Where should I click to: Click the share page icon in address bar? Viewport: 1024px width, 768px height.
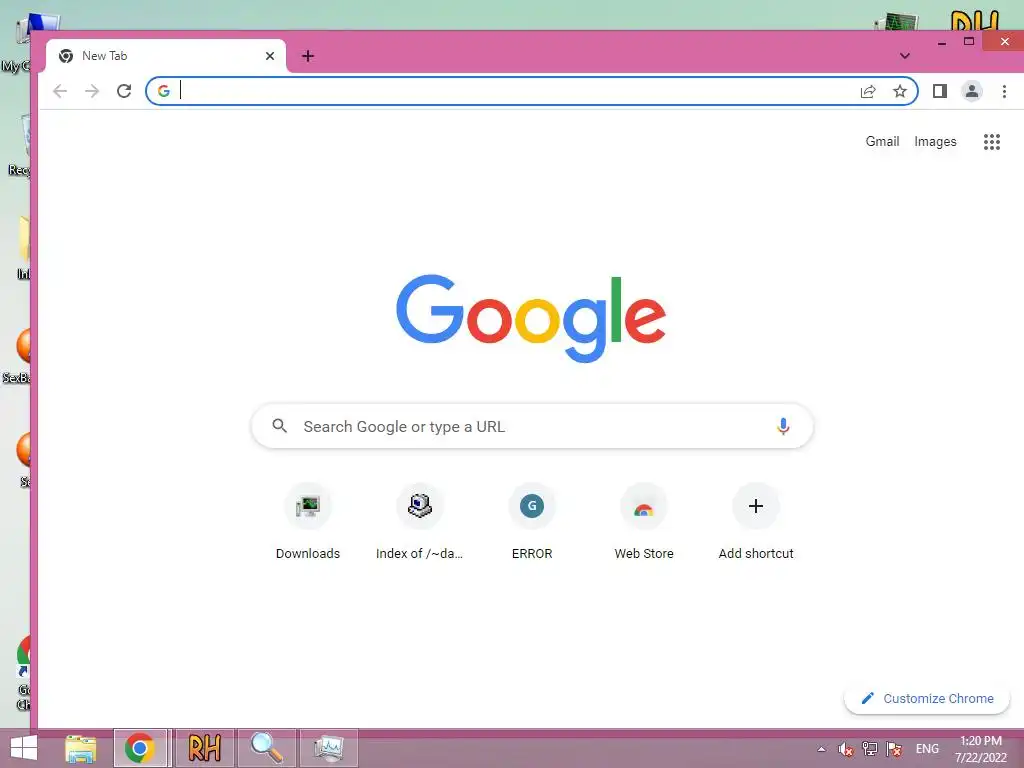(868, 91)
